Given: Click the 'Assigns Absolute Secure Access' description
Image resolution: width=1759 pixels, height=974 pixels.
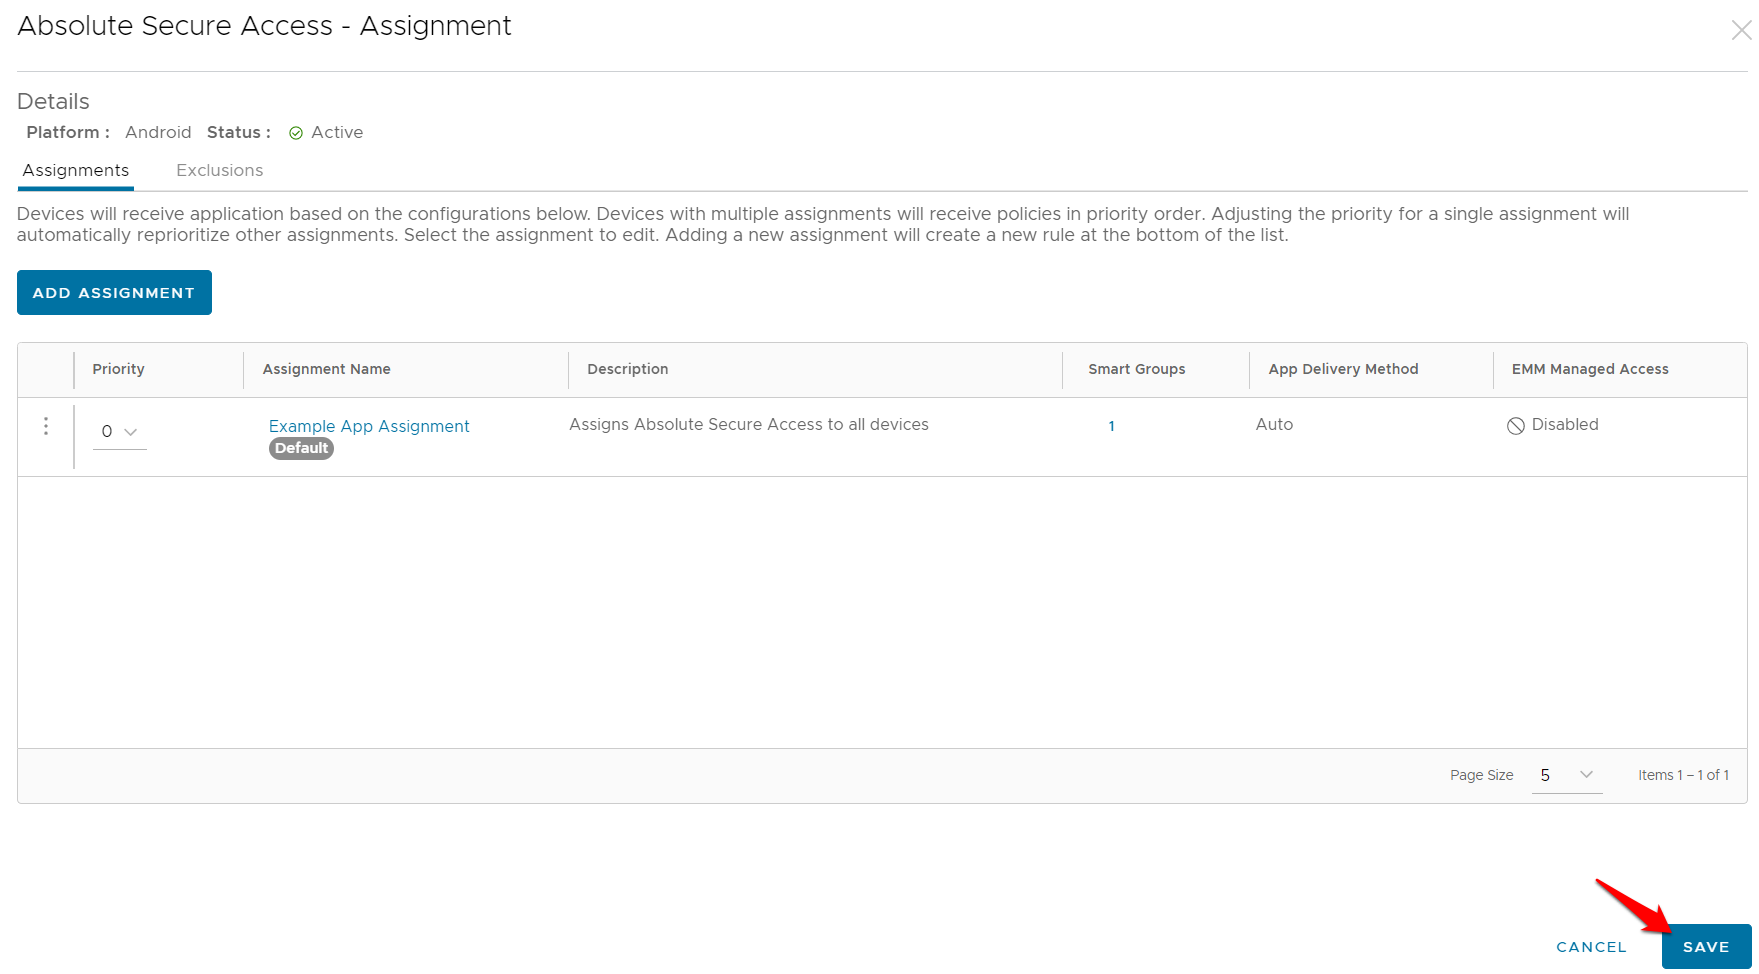Looking at the screenshot, I should 749,424.
